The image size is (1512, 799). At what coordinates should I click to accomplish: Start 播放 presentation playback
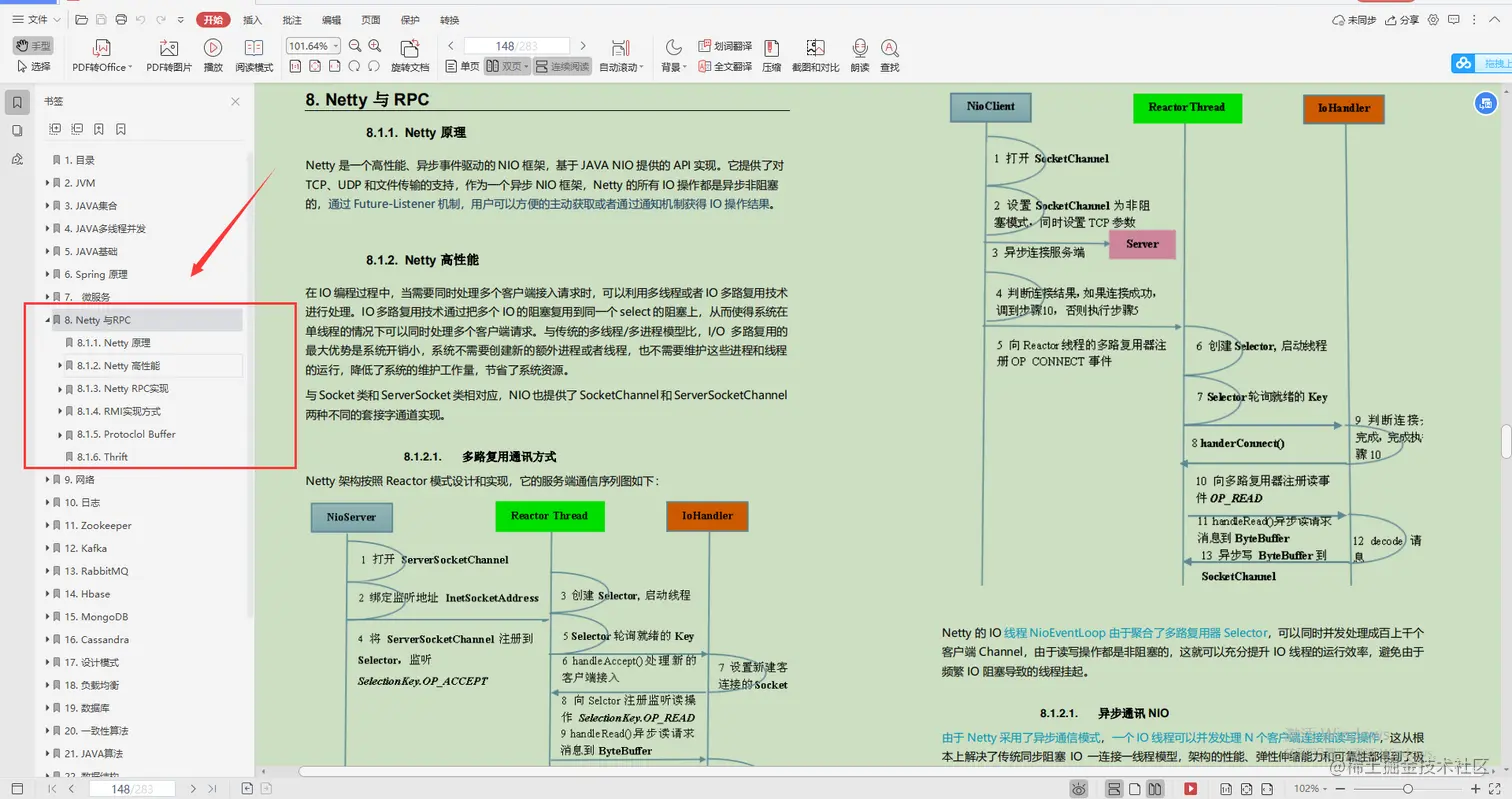[x=212, y=52]
